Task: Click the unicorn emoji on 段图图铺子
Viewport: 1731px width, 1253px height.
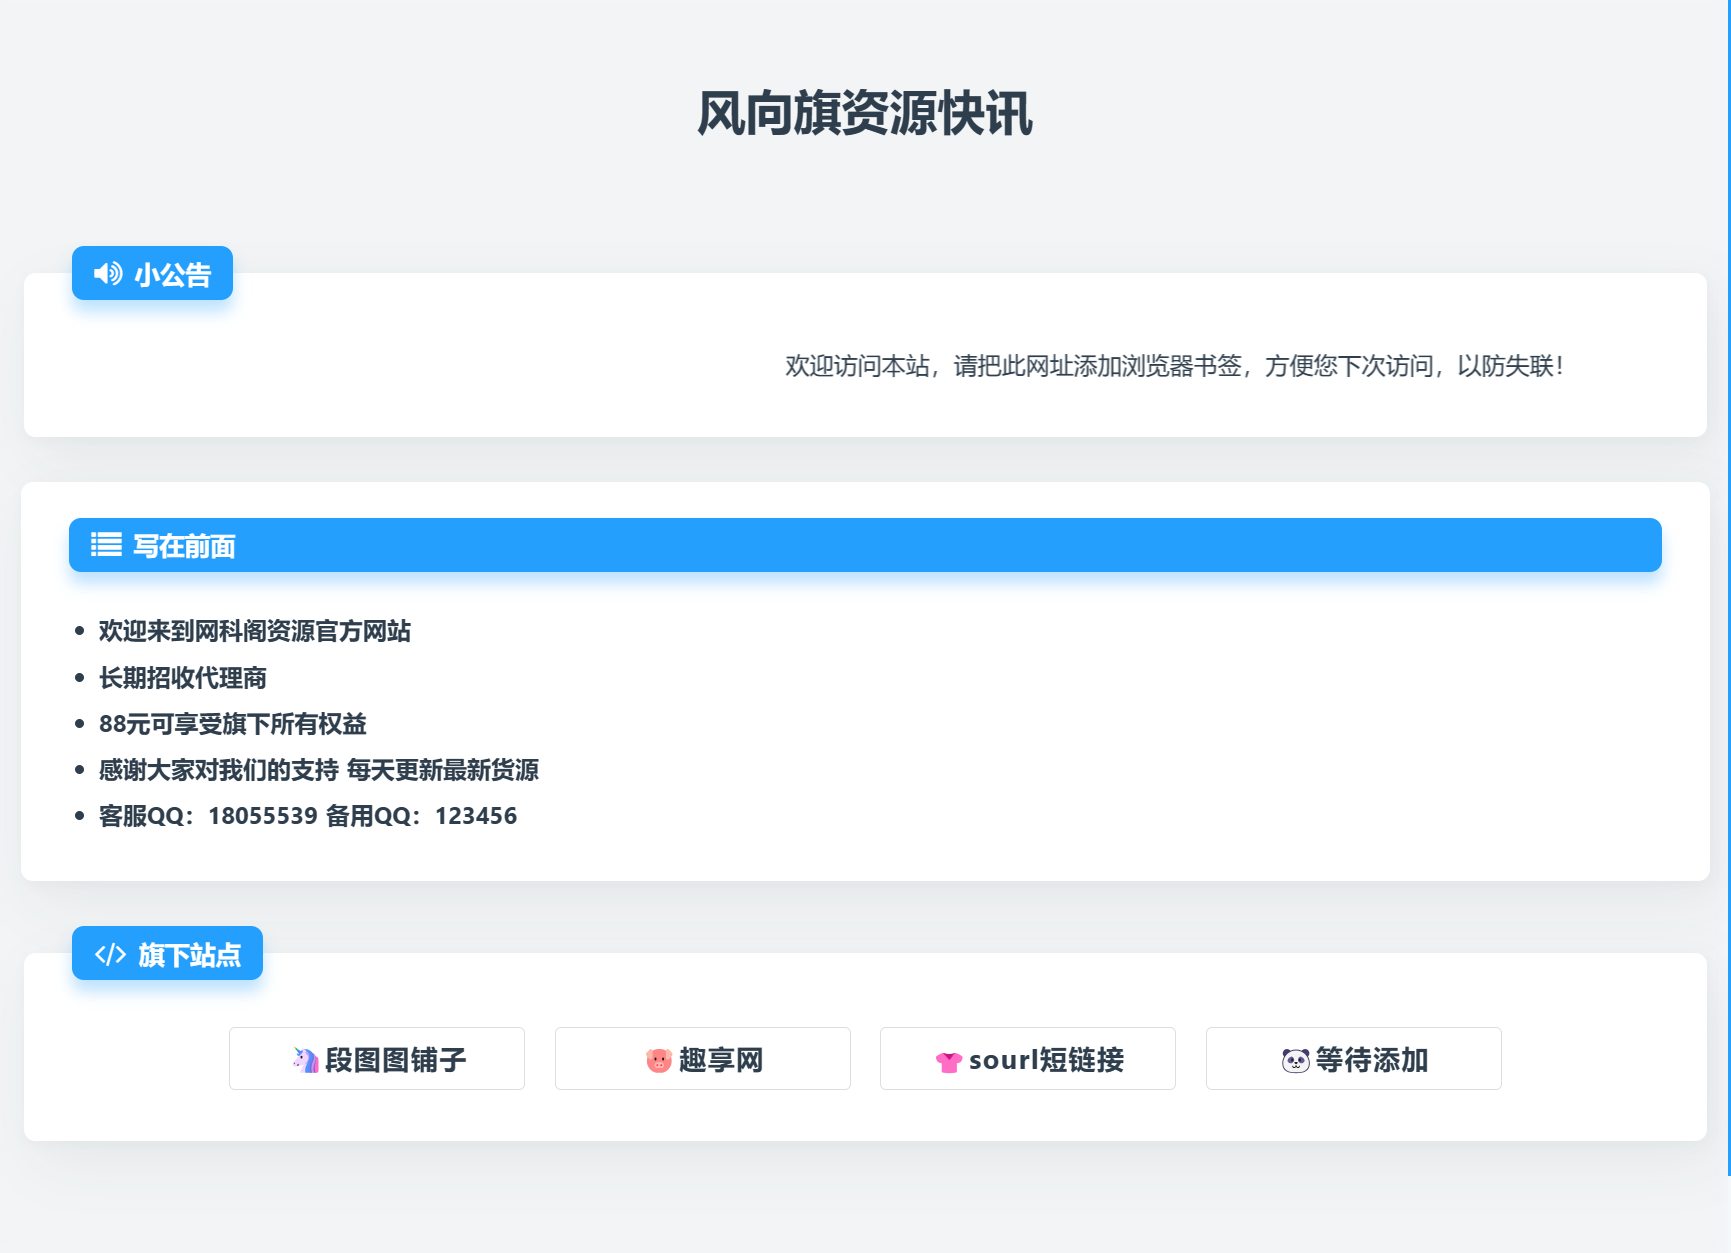Action: (x=306, y=1059)
